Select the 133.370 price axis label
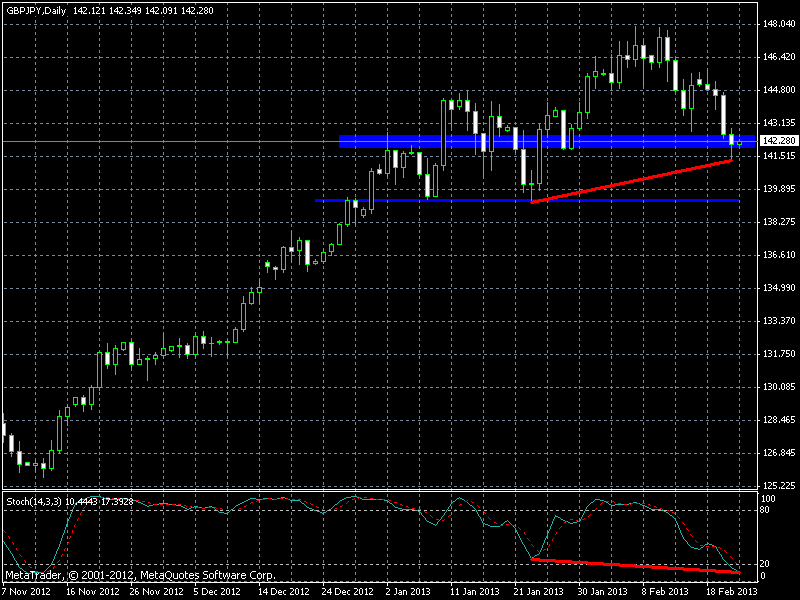 pyautogui.click(x=779, y=320)
